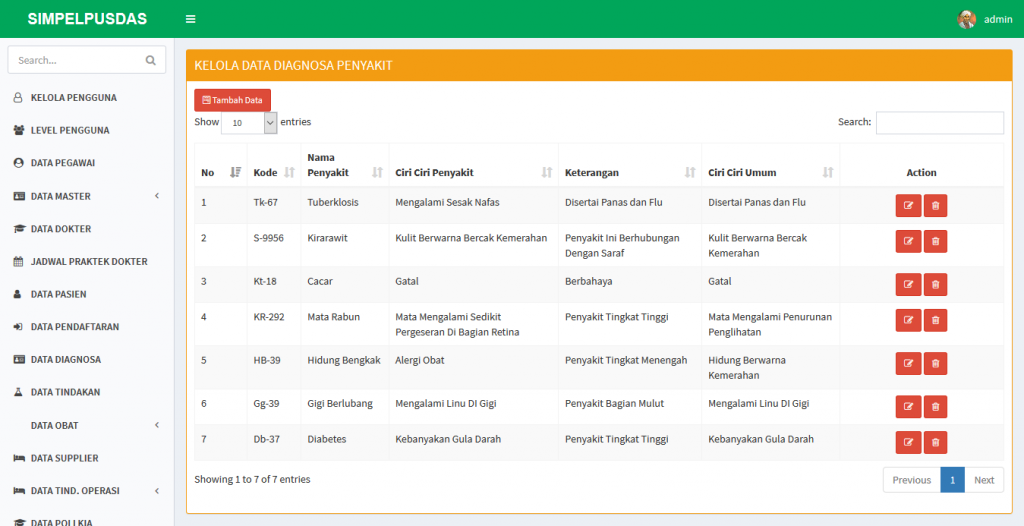This screenshot has width=1024, height=526.
Task: Click the Tambah Data button
Action: point(232,100)
